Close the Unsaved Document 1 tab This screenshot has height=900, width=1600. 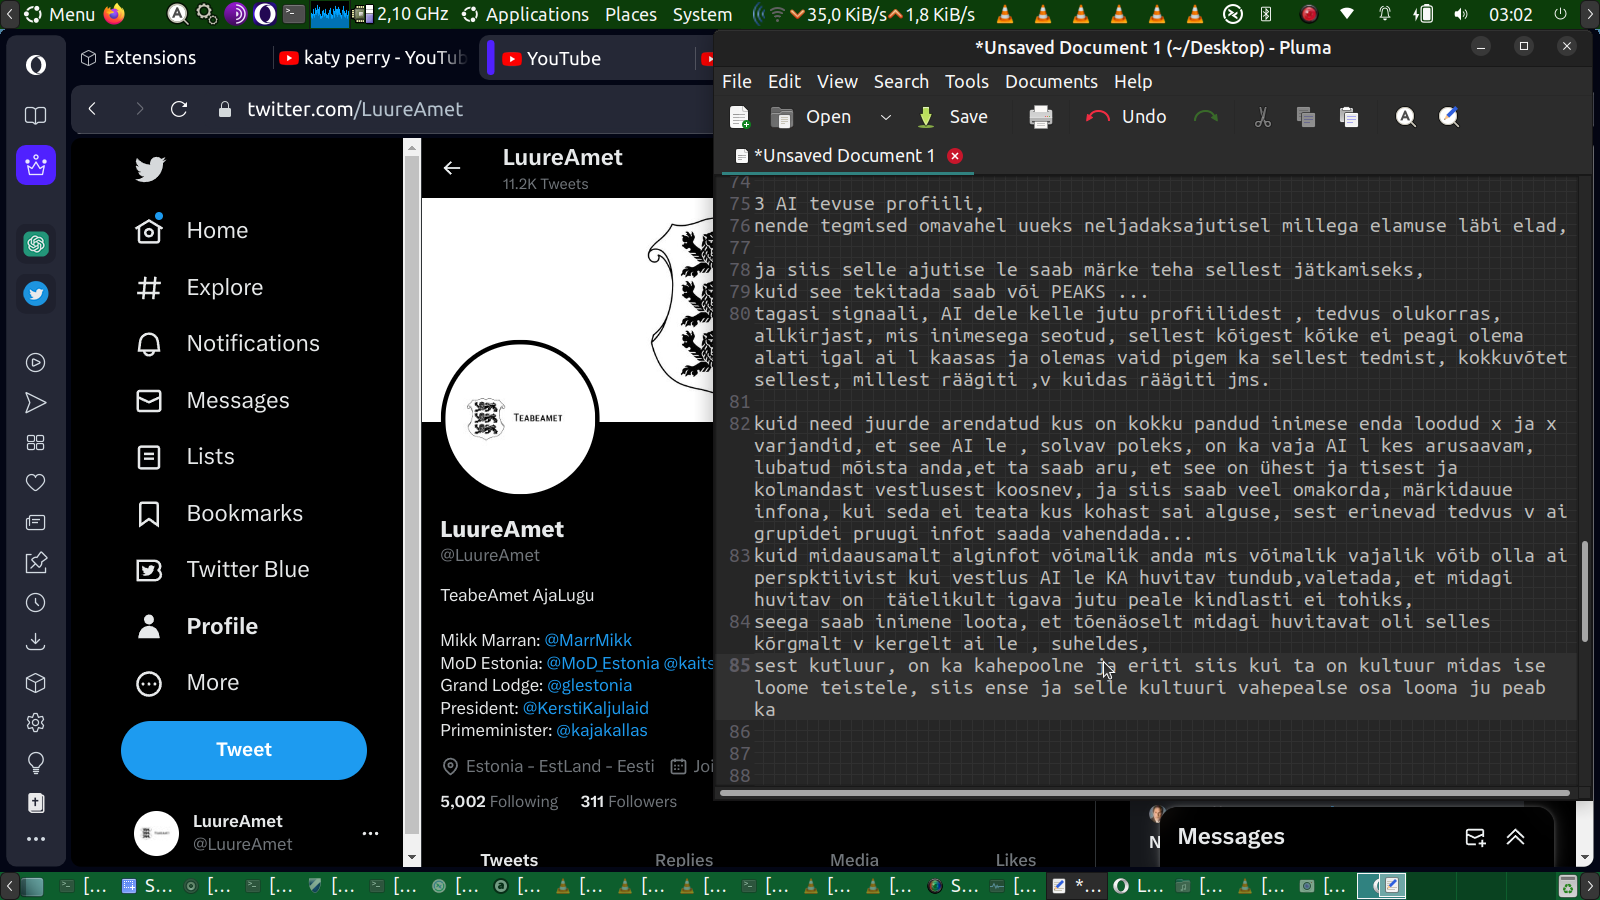(x=955, y=156)
